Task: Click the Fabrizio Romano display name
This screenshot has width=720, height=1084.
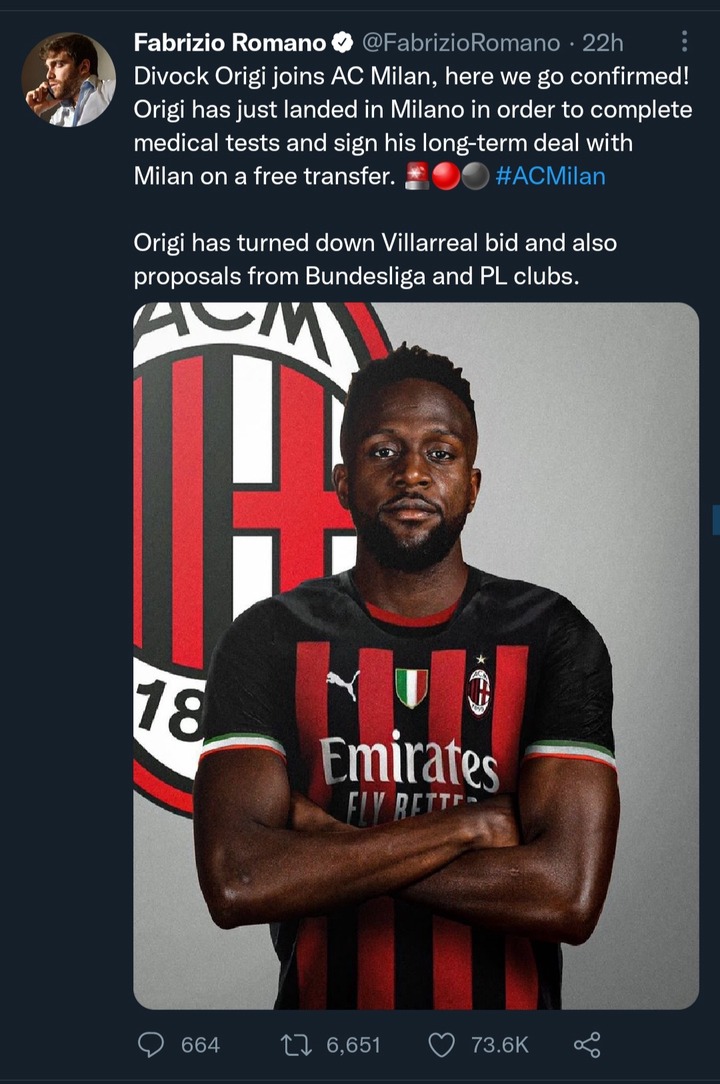Action: [230, 43]
